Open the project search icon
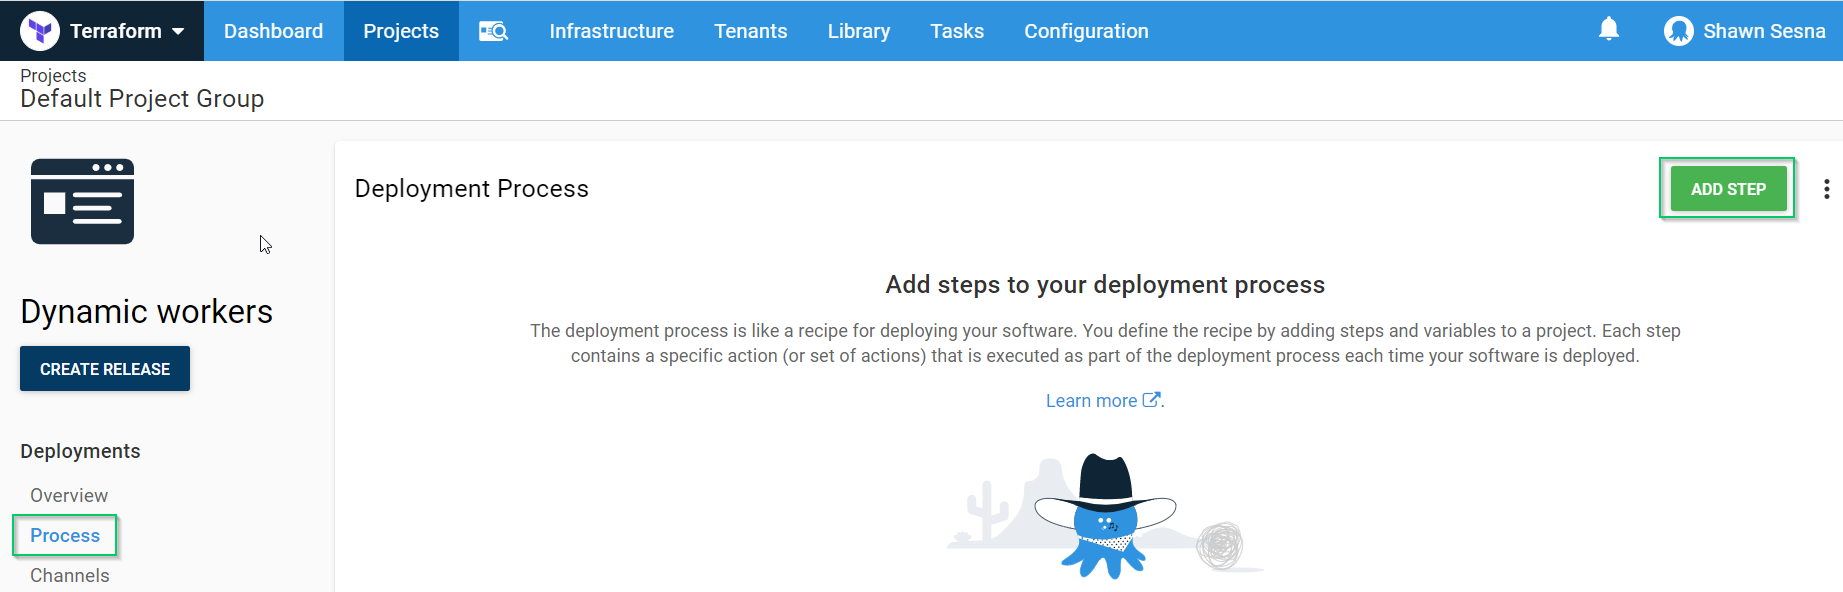Screen dimensions: 1843x592 tap(493, 31)
